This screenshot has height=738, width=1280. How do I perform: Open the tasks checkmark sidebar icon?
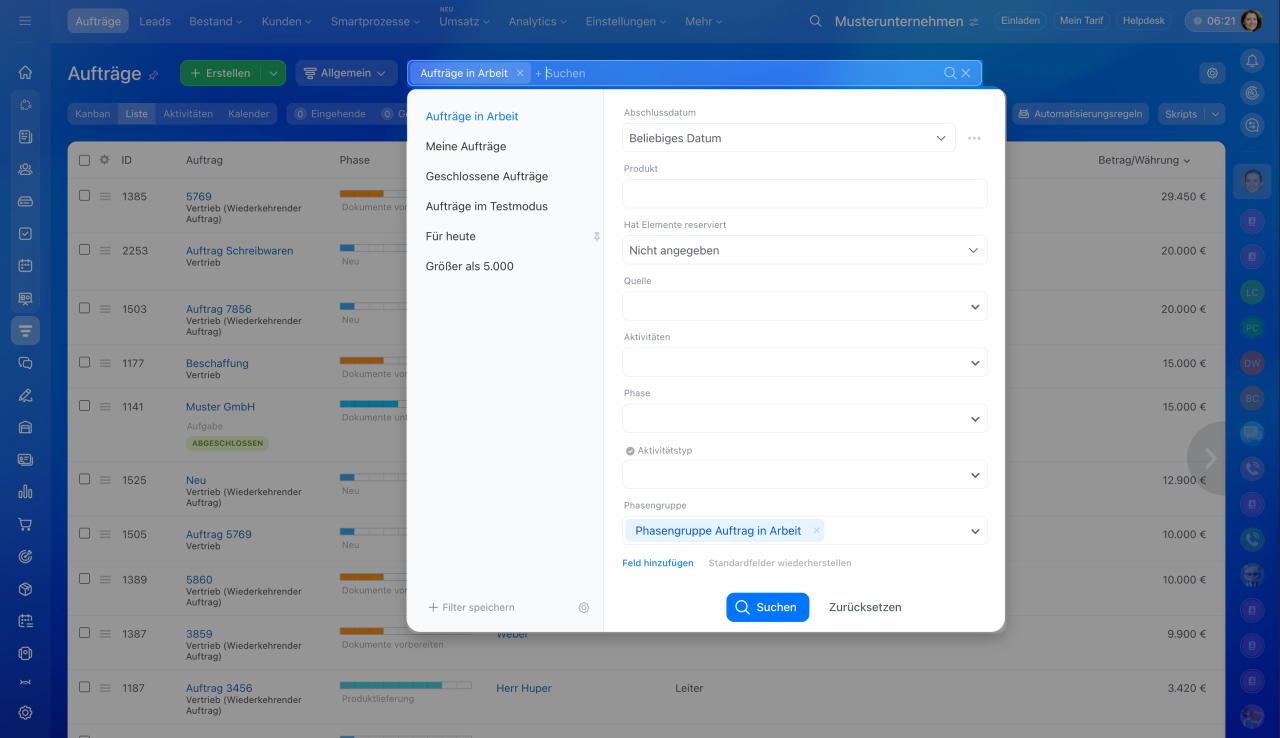point(25,233)
